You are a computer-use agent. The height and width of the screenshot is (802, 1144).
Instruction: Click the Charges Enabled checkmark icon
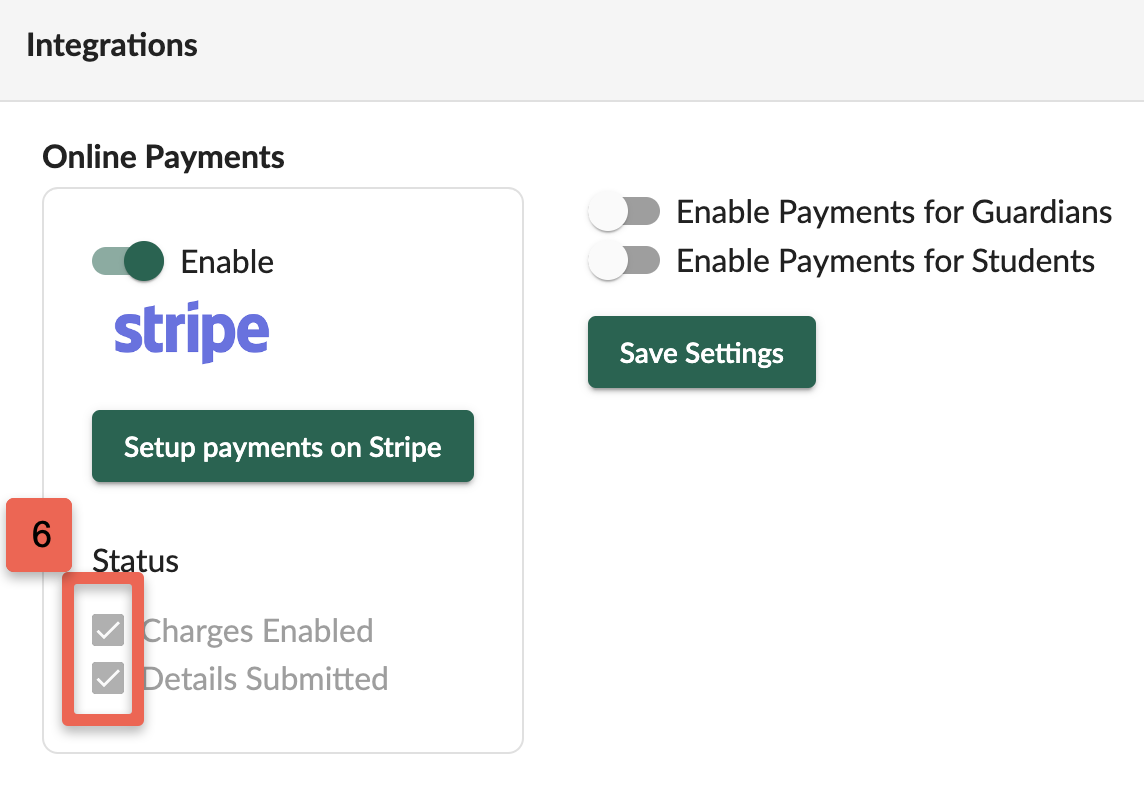[108, 631]
